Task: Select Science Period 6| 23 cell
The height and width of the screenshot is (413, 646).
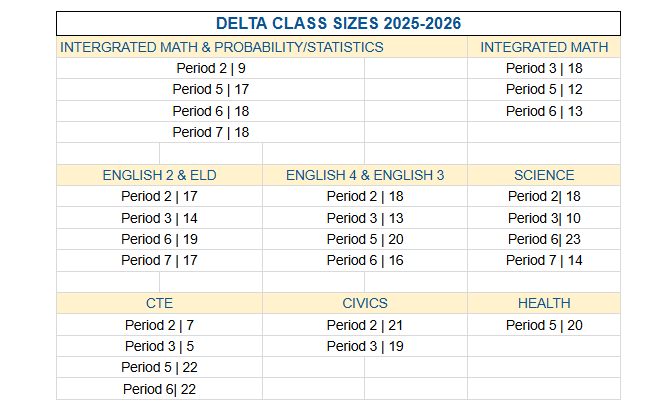Action: tap(544, 239)
